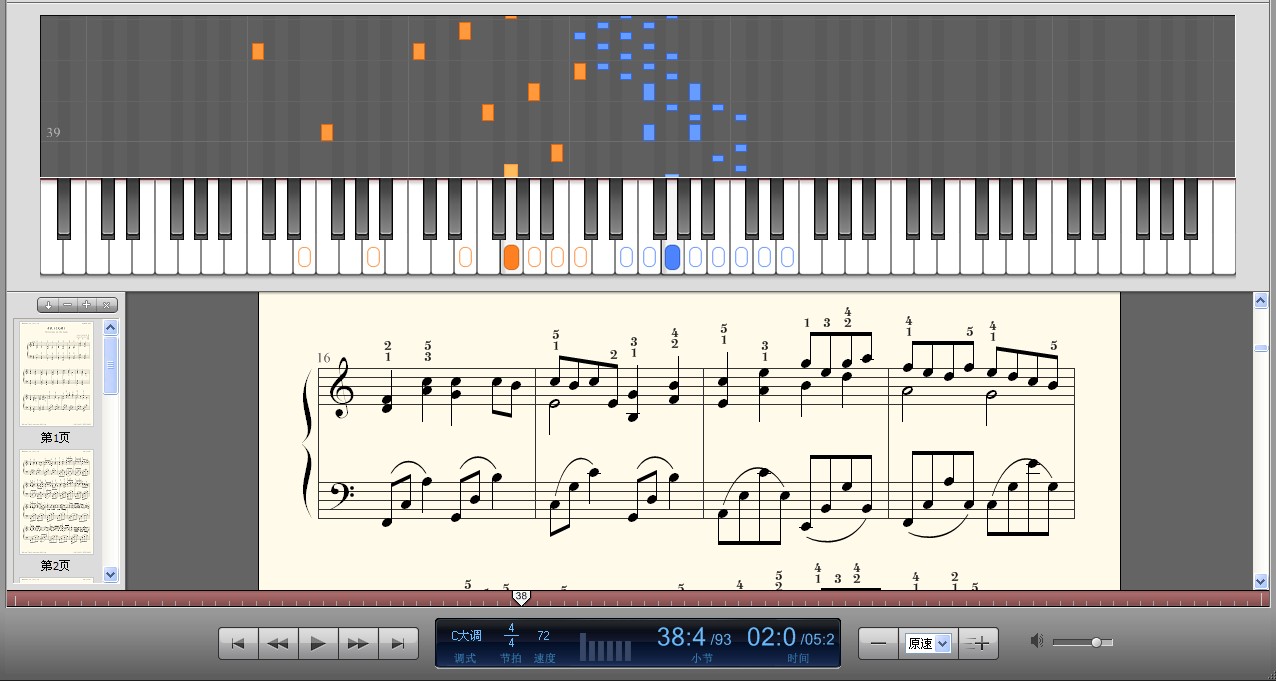Decrease tempo with the minus button

pyautogui.click(x=878, y=643)
